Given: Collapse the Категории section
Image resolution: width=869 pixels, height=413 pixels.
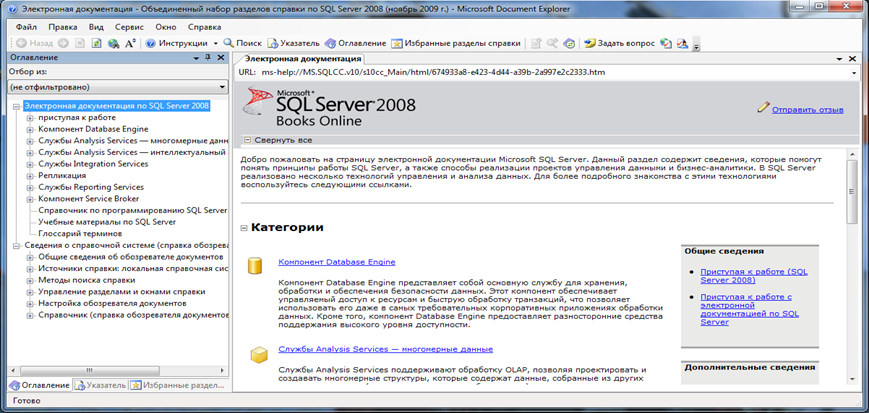Looking at the screenshot, I should click(x=244, y=228).
